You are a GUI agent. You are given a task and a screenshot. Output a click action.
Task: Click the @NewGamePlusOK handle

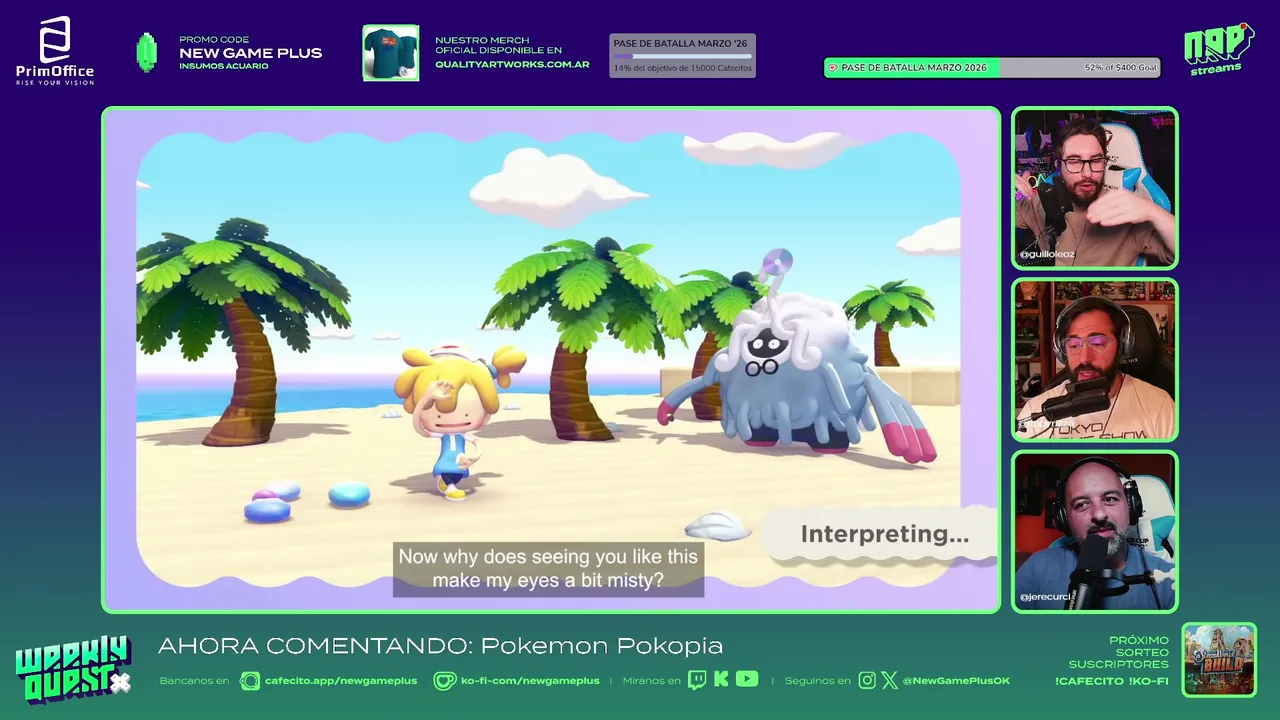(x=956, y=681)
